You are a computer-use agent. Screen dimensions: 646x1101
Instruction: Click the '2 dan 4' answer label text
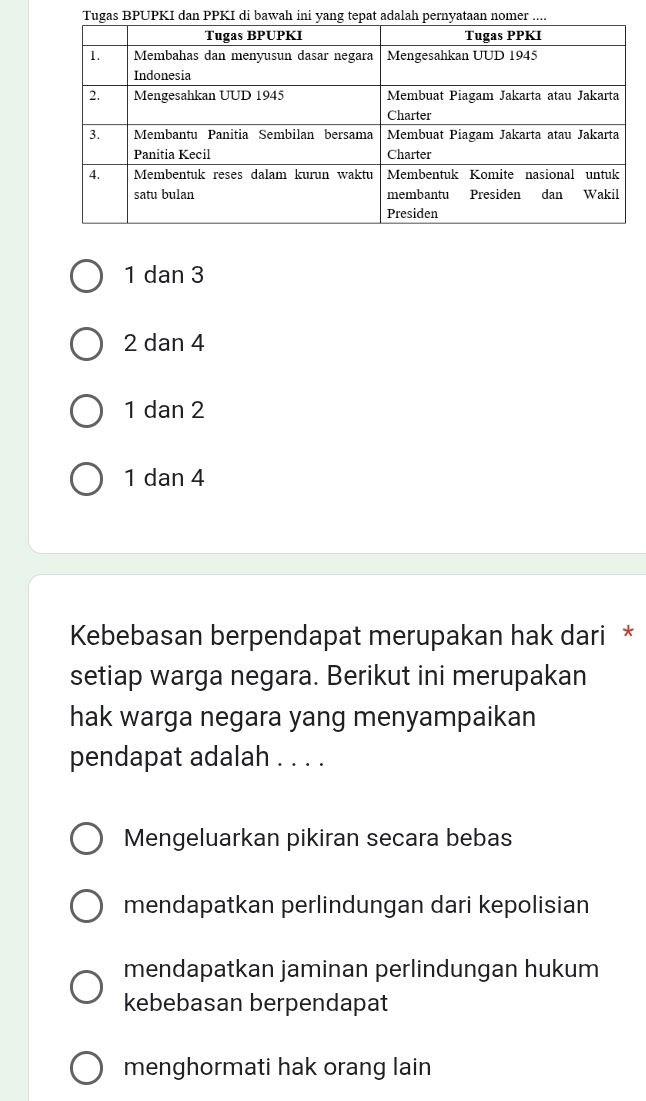click(164, 343)
